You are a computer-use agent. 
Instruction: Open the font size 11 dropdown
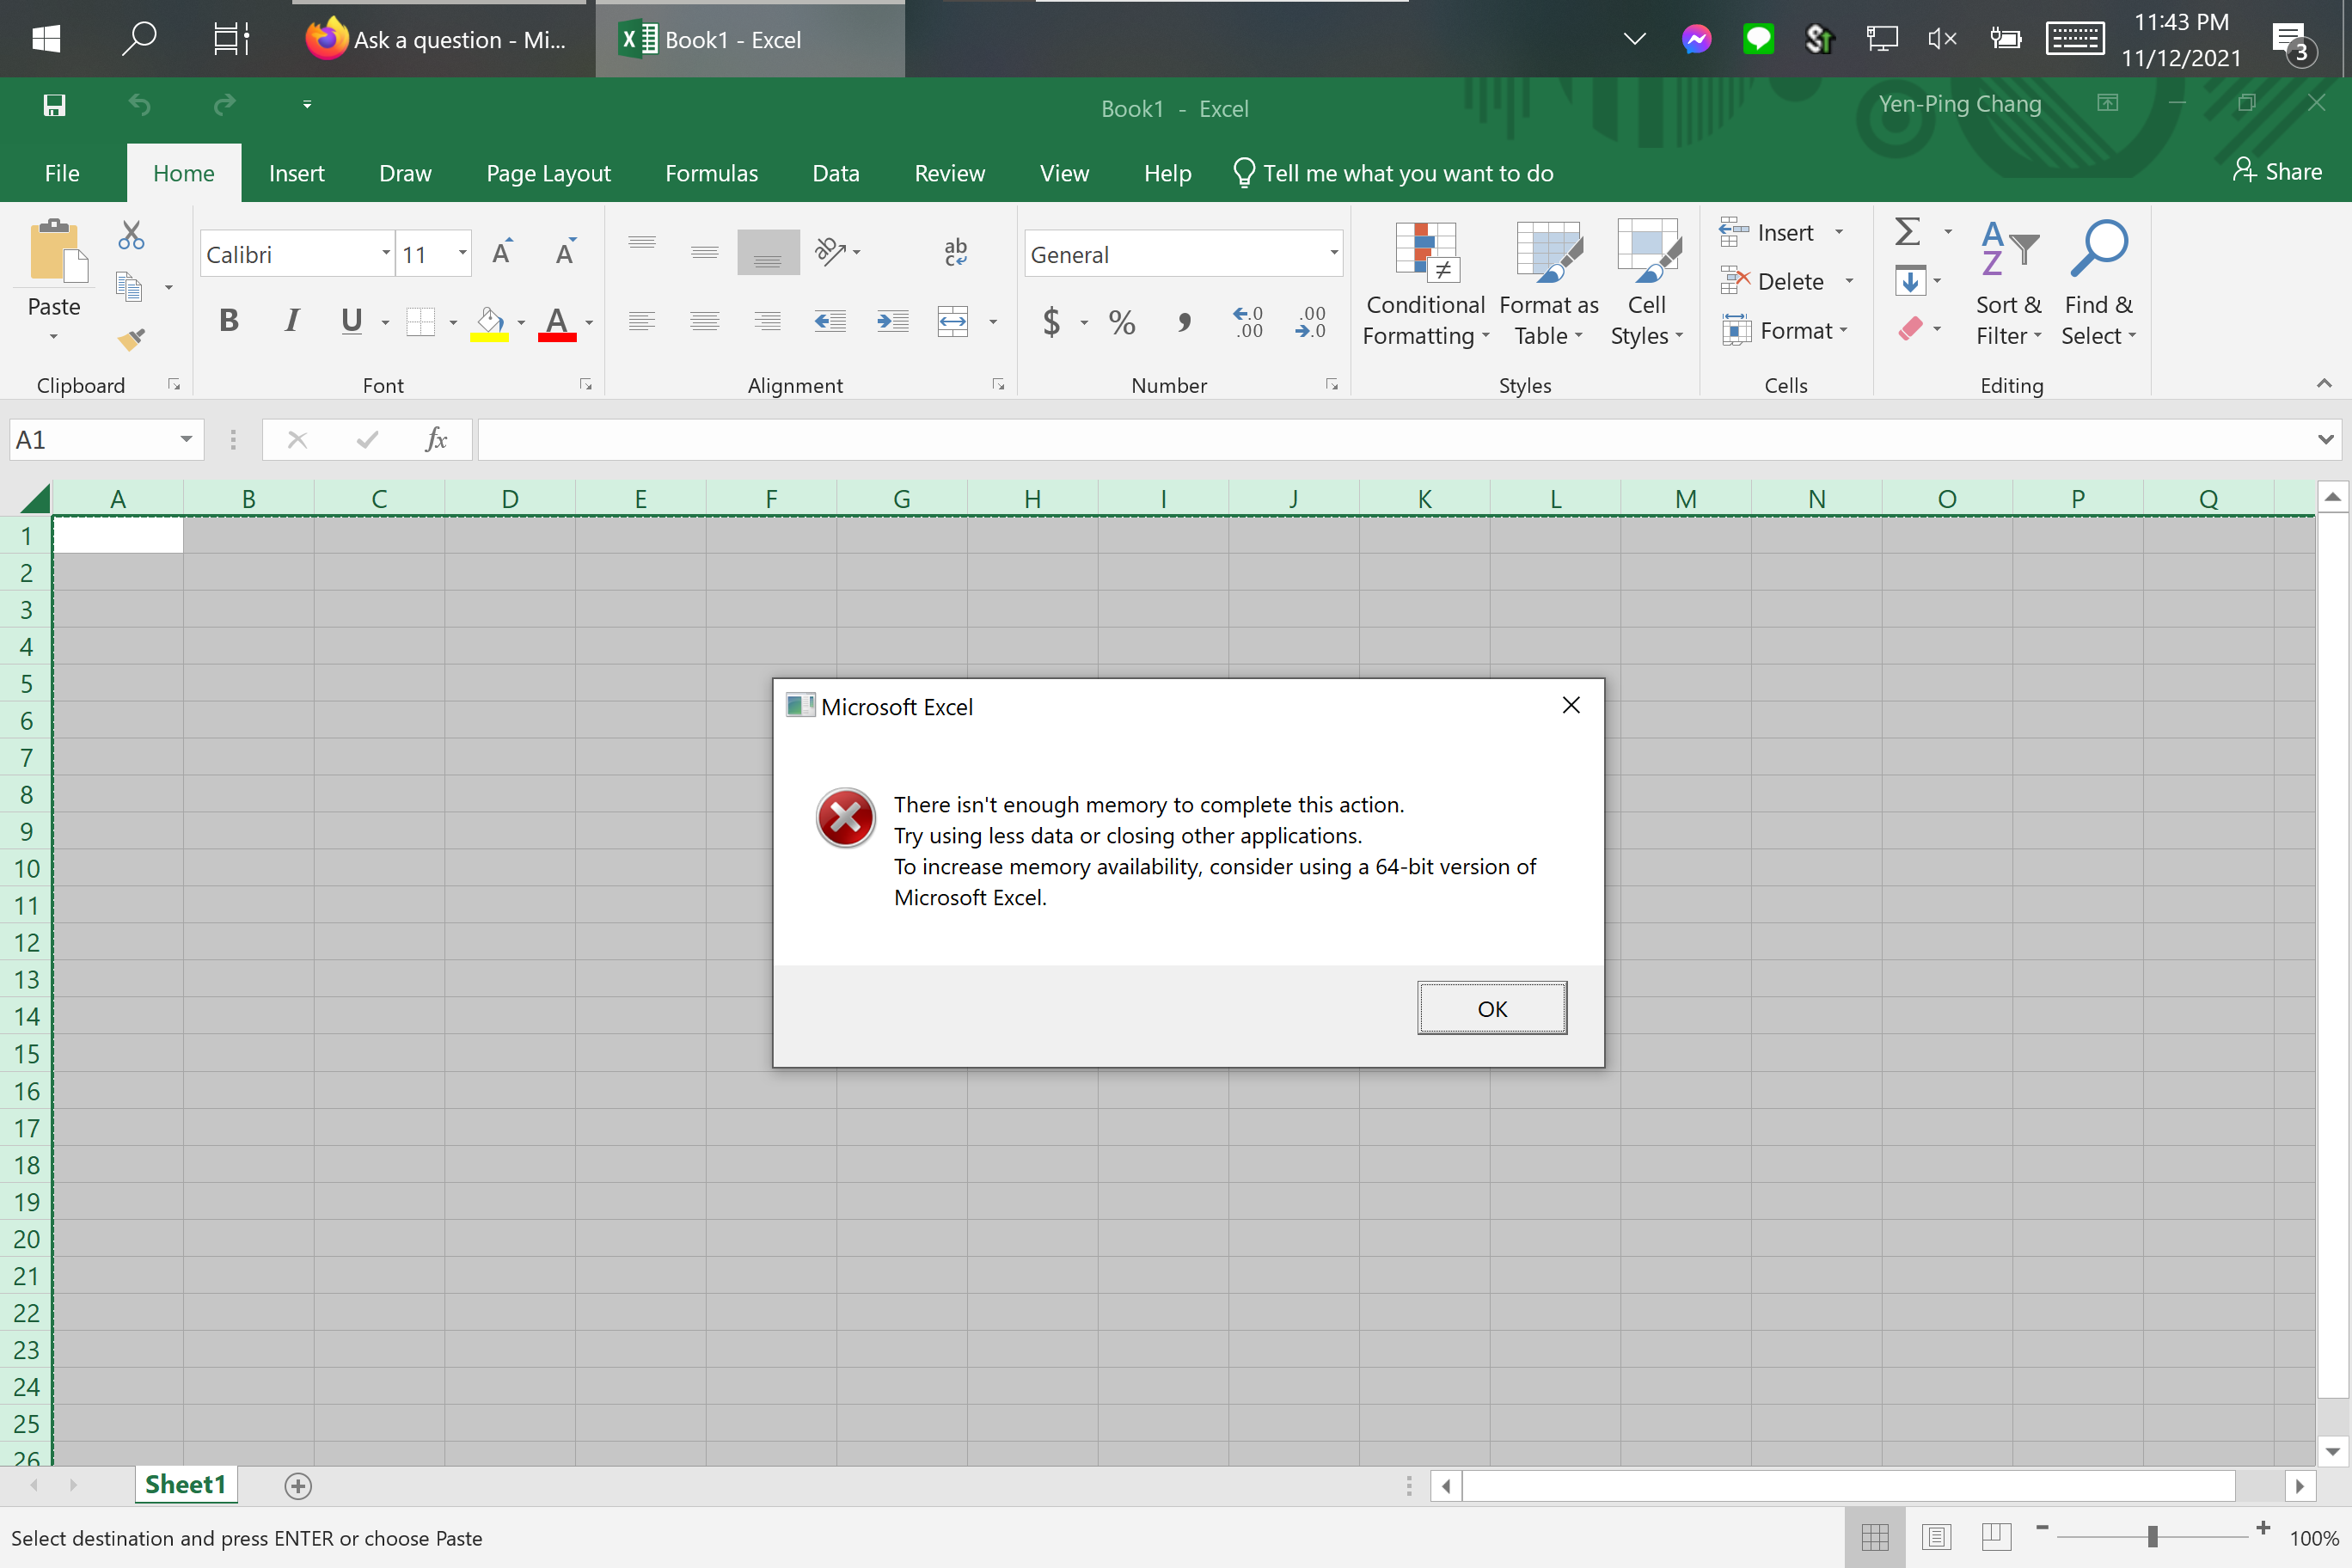point(462,254)
